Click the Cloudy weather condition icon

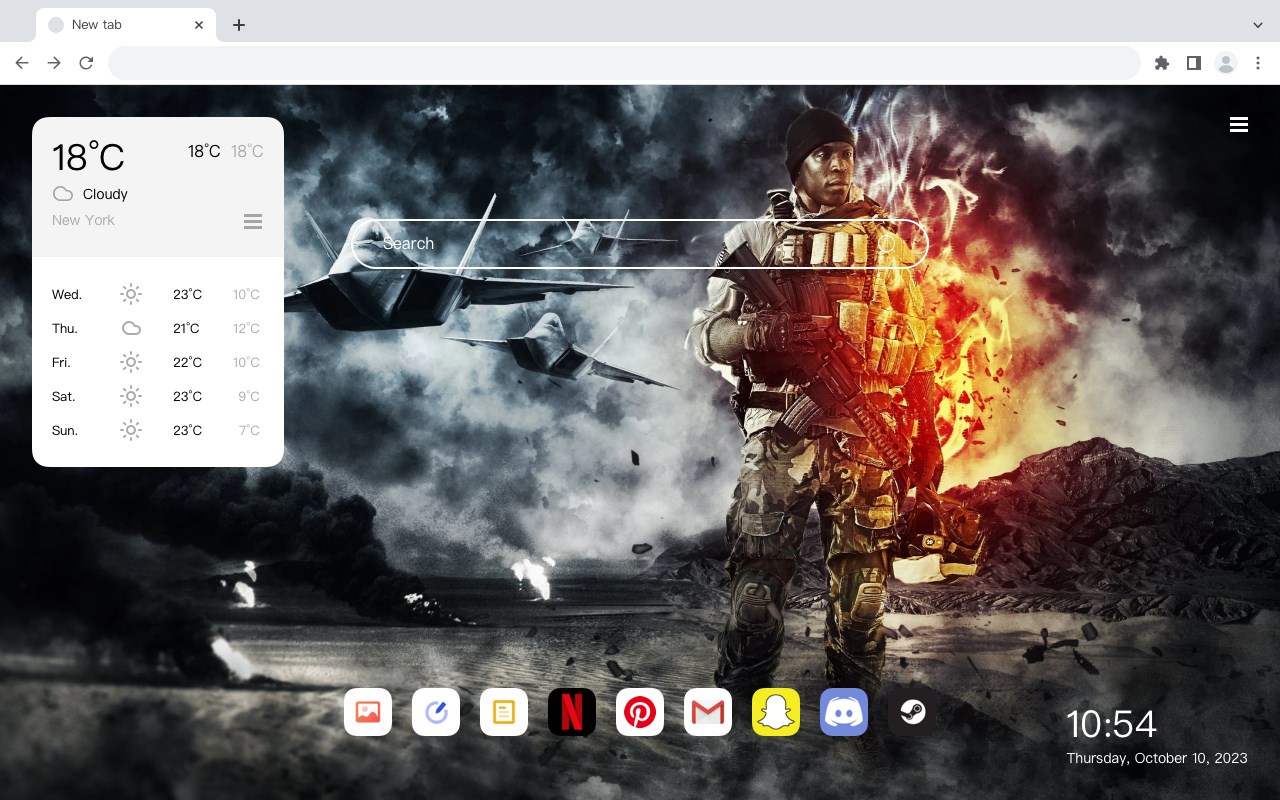[x=63, y=194]
